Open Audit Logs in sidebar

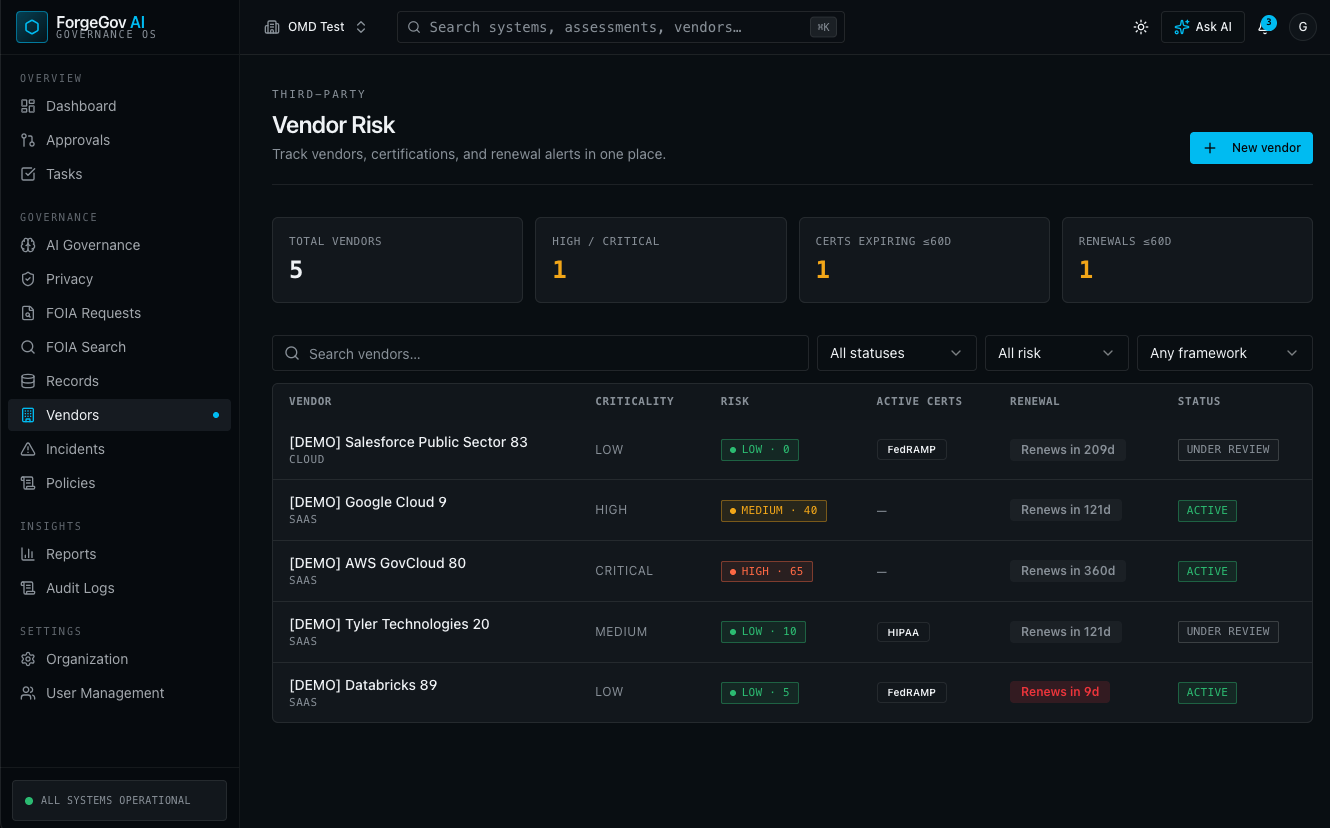click(119, 588)
